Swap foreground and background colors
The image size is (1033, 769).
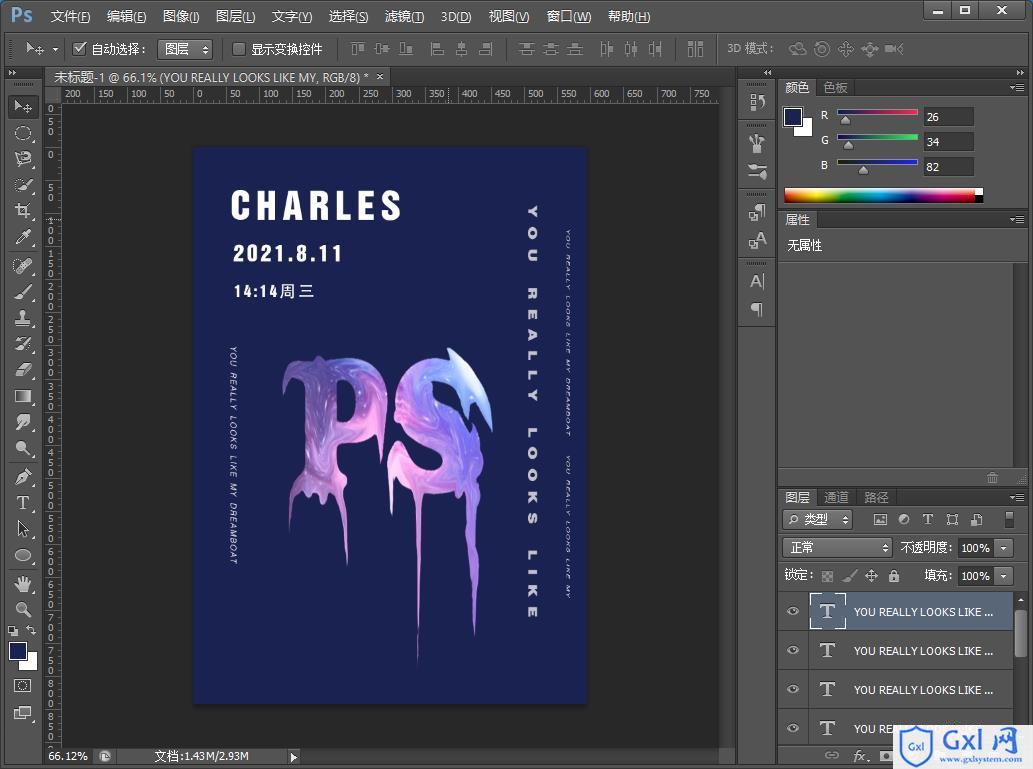coord(31,630)
